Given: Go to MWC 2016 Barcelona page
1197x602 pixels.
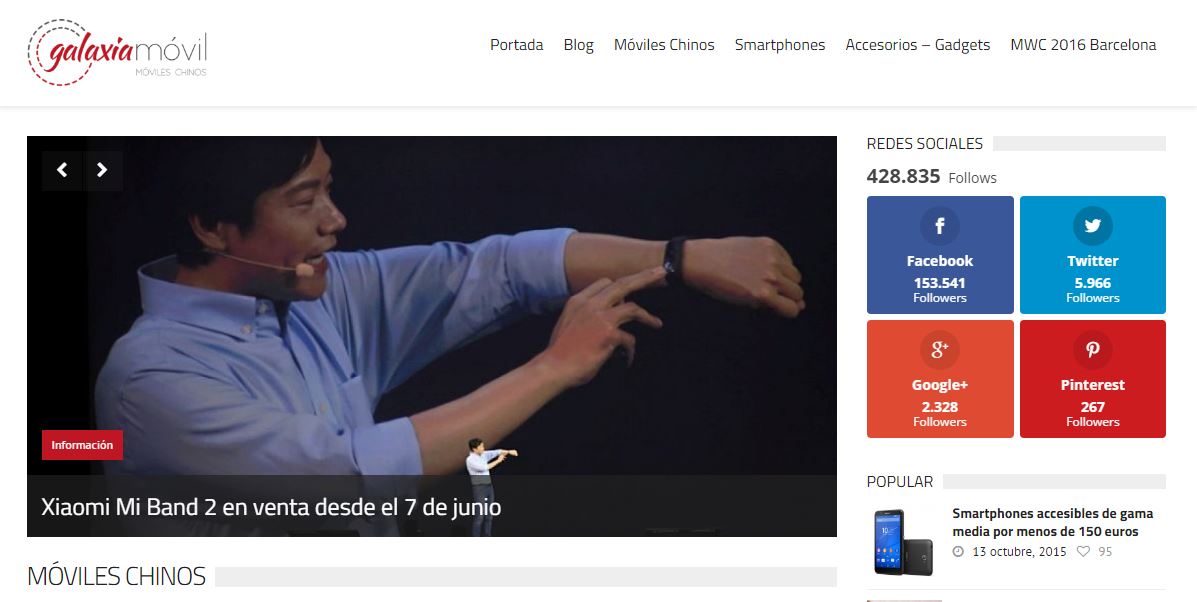Looking at the screenshot, I should point(1083,45).
